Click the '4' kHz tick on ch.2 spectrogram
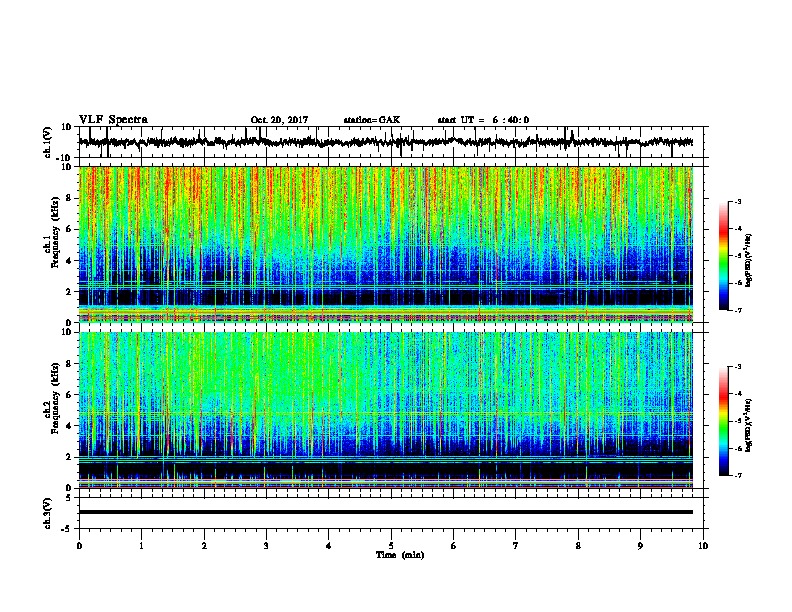This screenshot has height=612, width=792. (x=69, y=426)
